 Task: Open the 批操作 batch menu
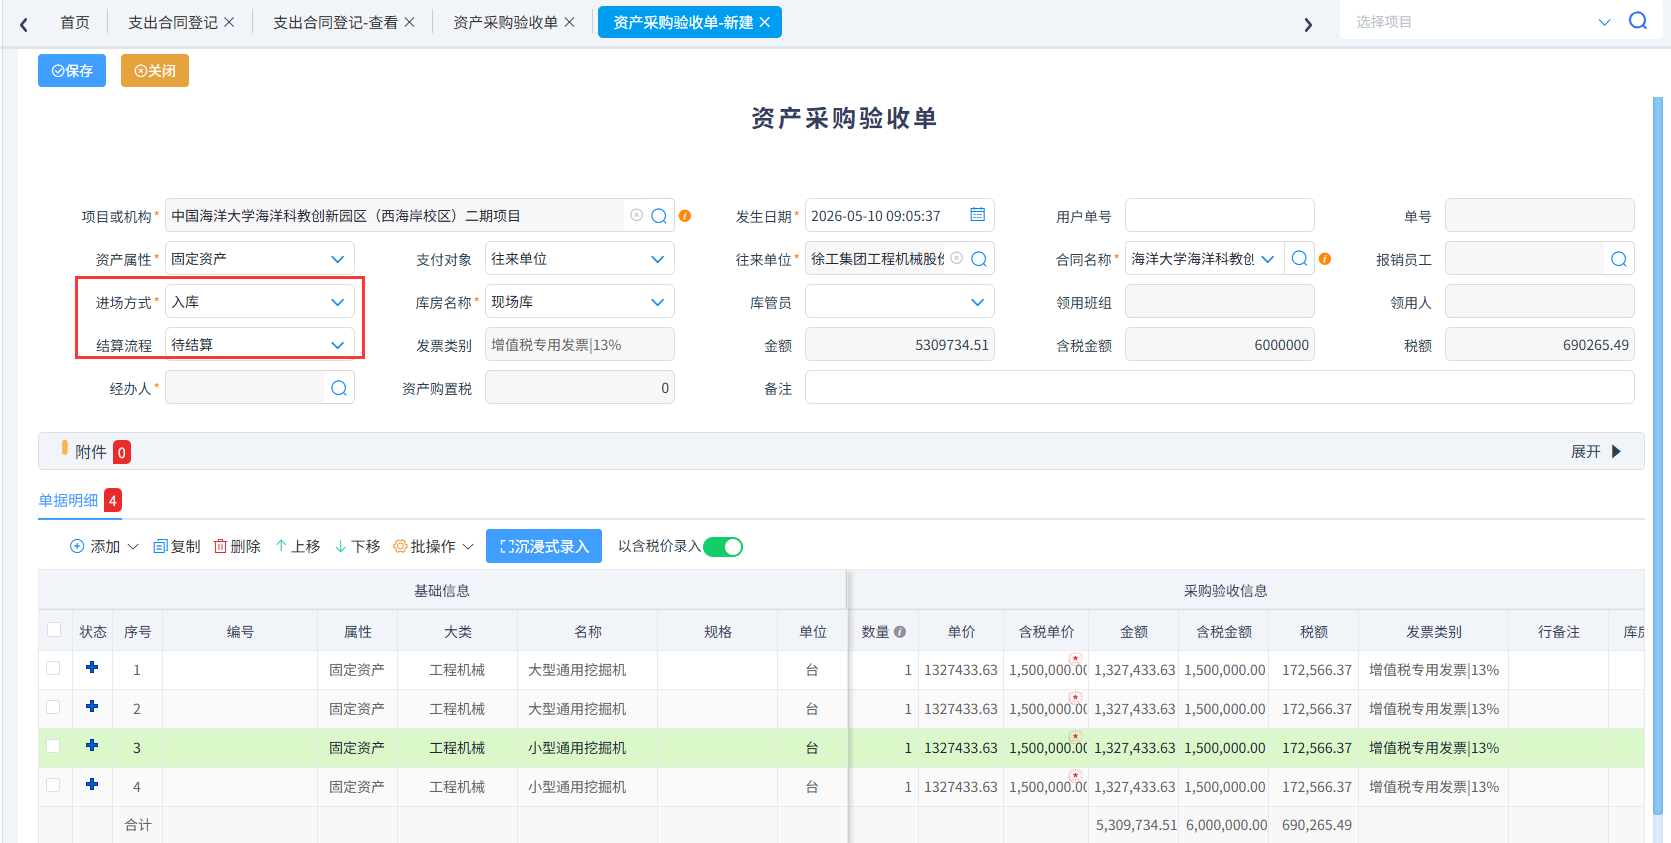click(433, 546)
